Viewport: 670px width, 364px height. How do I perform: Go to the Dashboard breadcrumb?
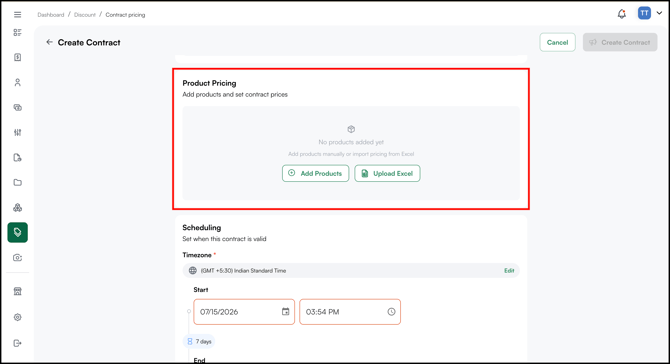pyautogui.click(x=50, y=15)
